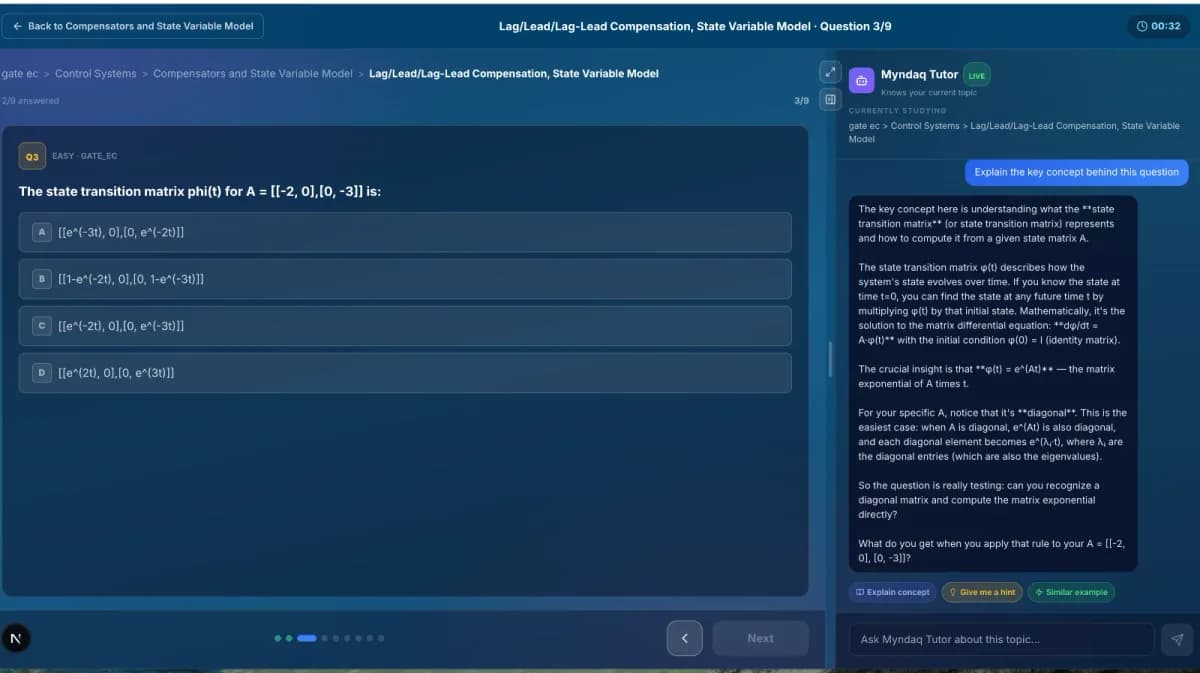Click the 00:32 timer indicator

coord(1159,26)
